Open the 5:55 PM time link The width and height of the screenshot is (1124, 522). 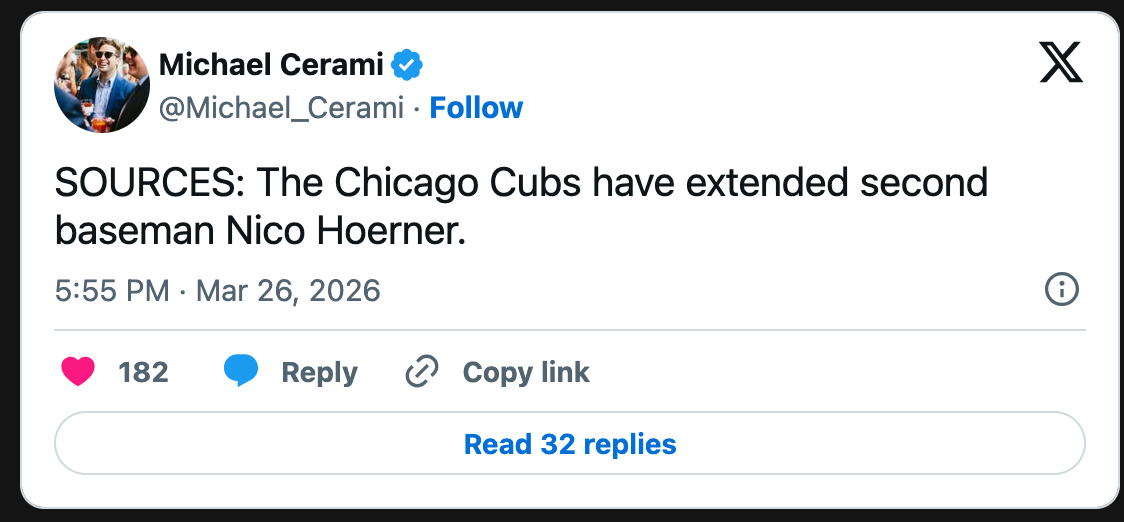pyautogui.click(x=112, y=291)
